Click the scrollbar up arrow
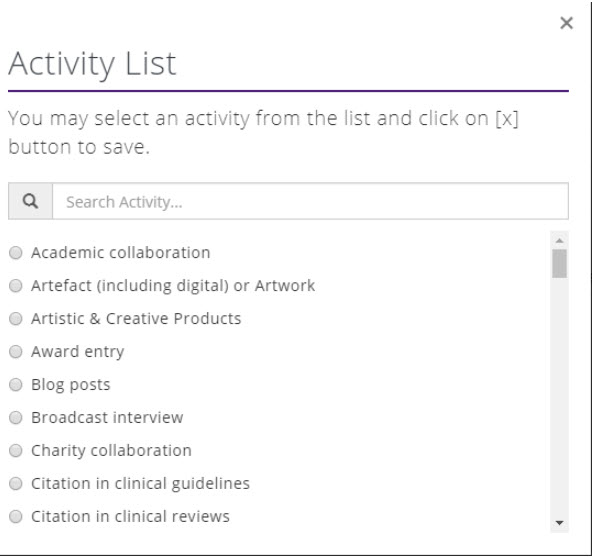Screen dimensions: 593x557 (x=559, y=240)
